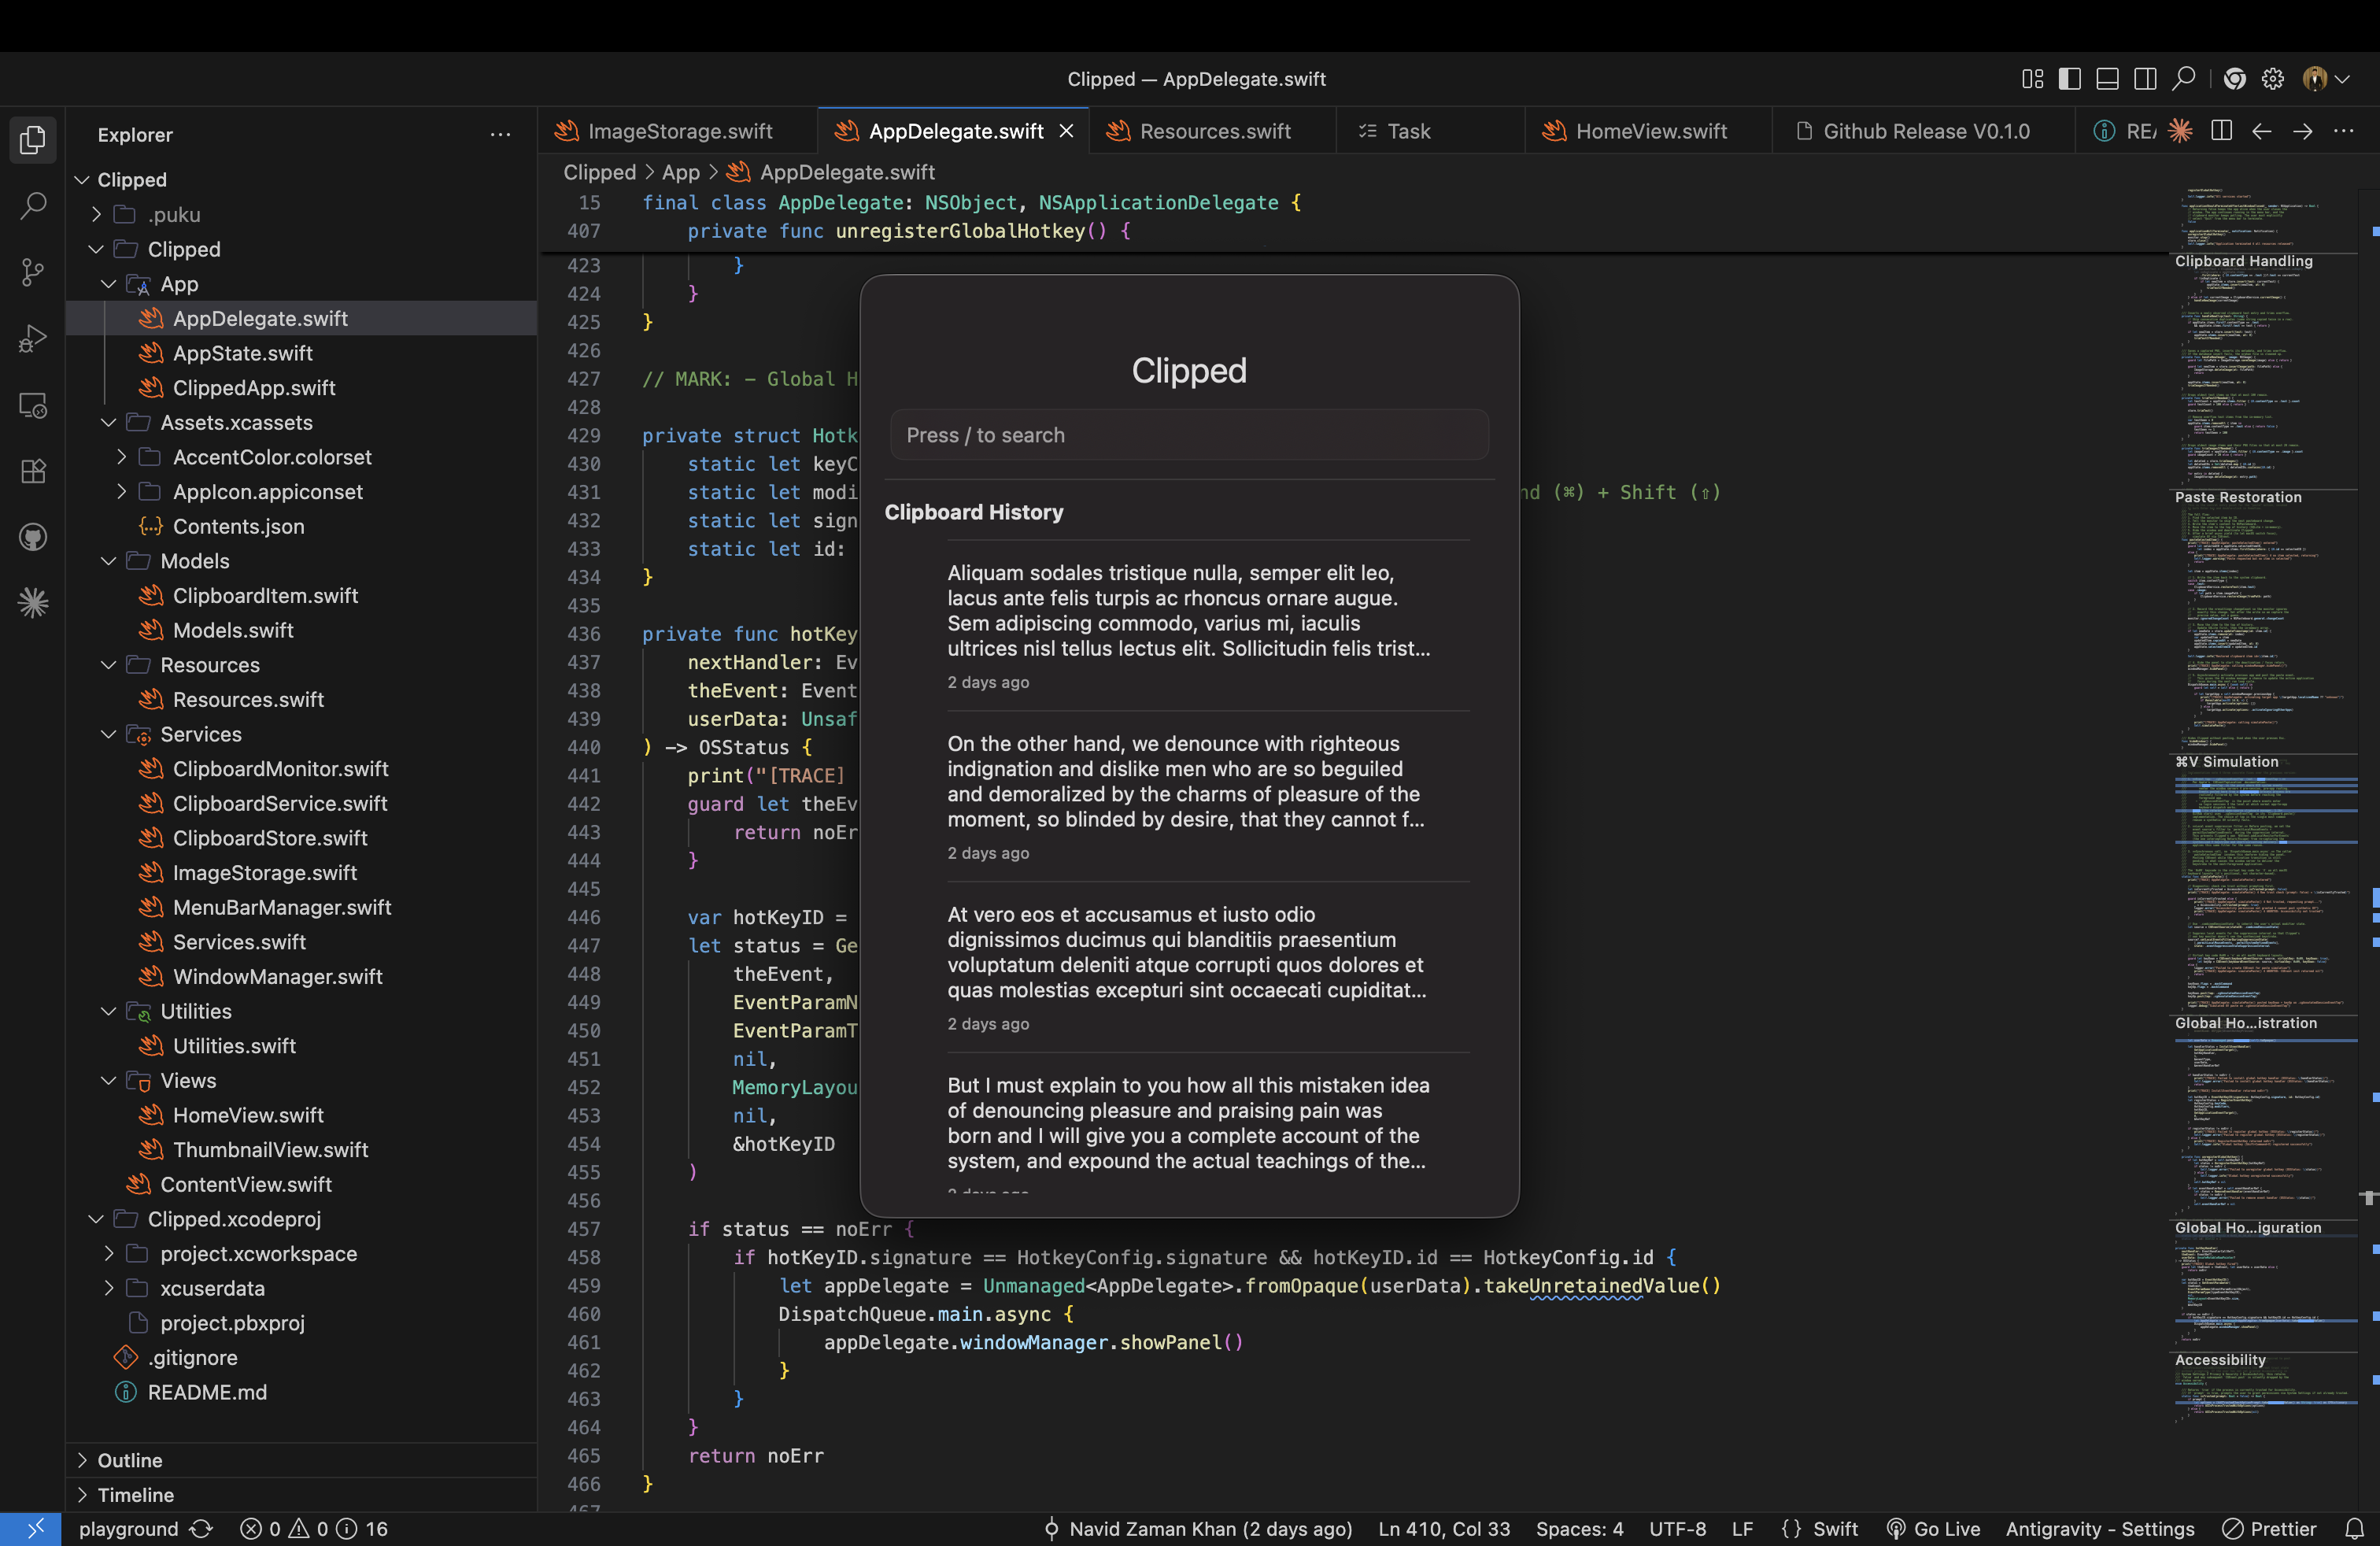The width and height of the screenshot is (2380, 1546).
Task: Open the Extensions view
Action: [x=33, y=471]
